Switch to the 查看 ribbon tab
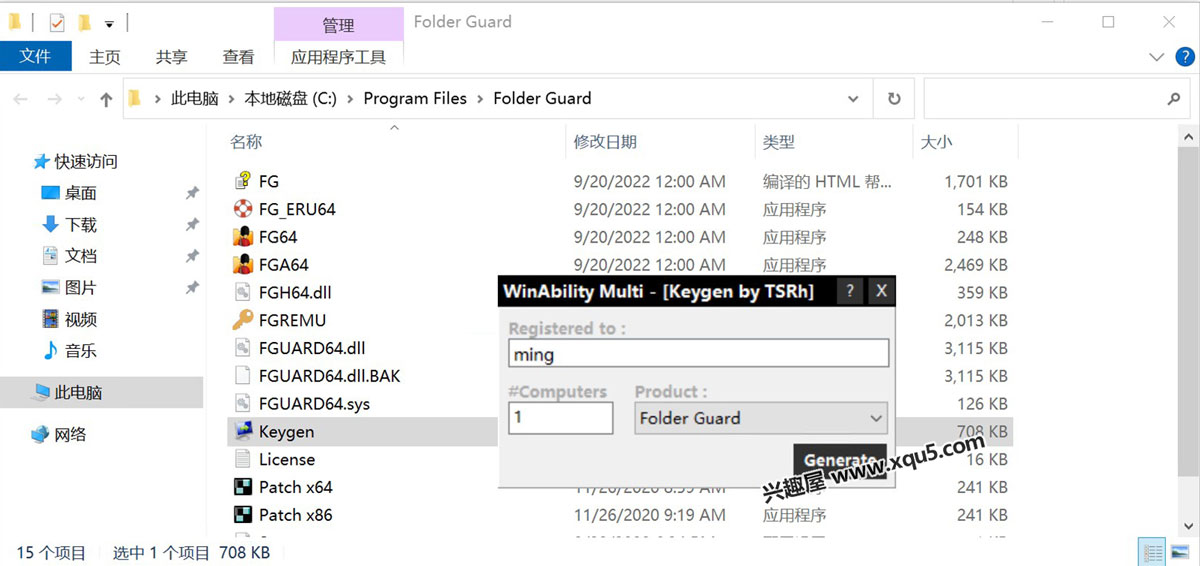 pos(238,57)
